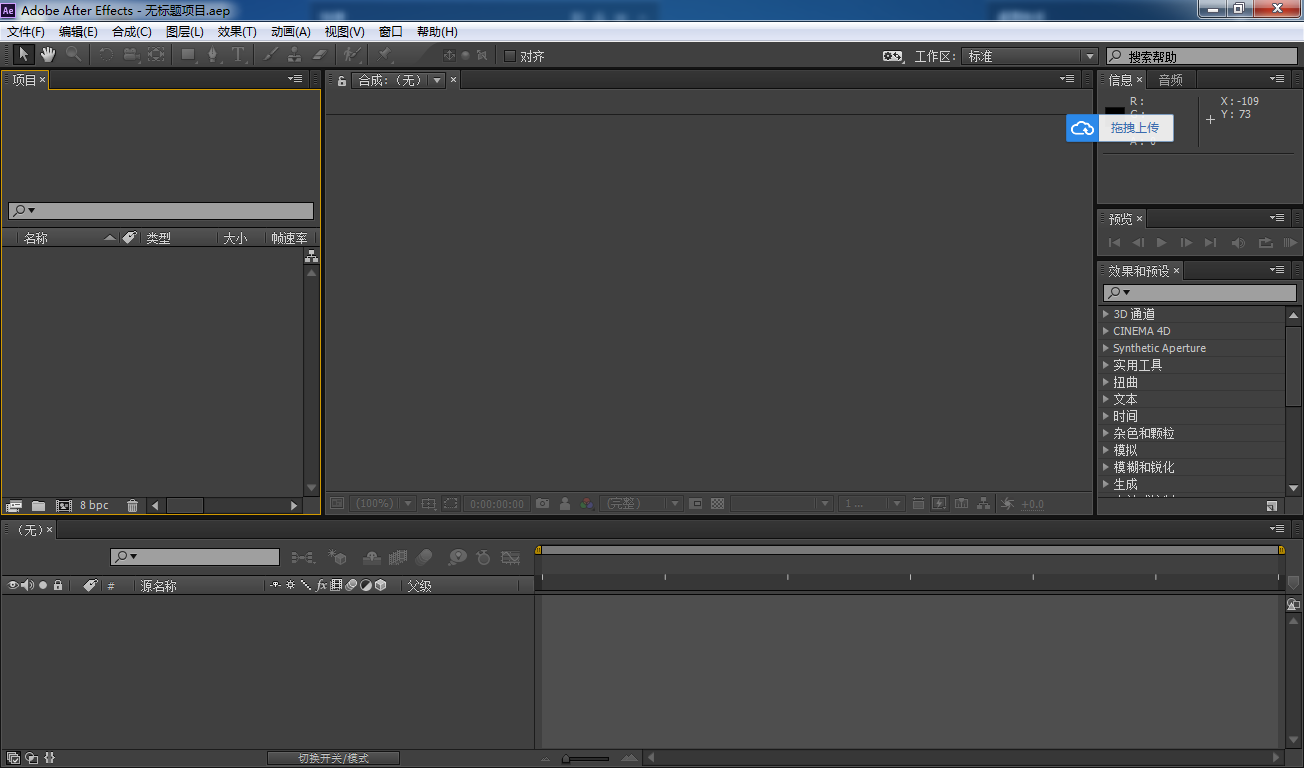Select the Selection arrow tool
Screen dimensions: 1304x768
[24, 55]
